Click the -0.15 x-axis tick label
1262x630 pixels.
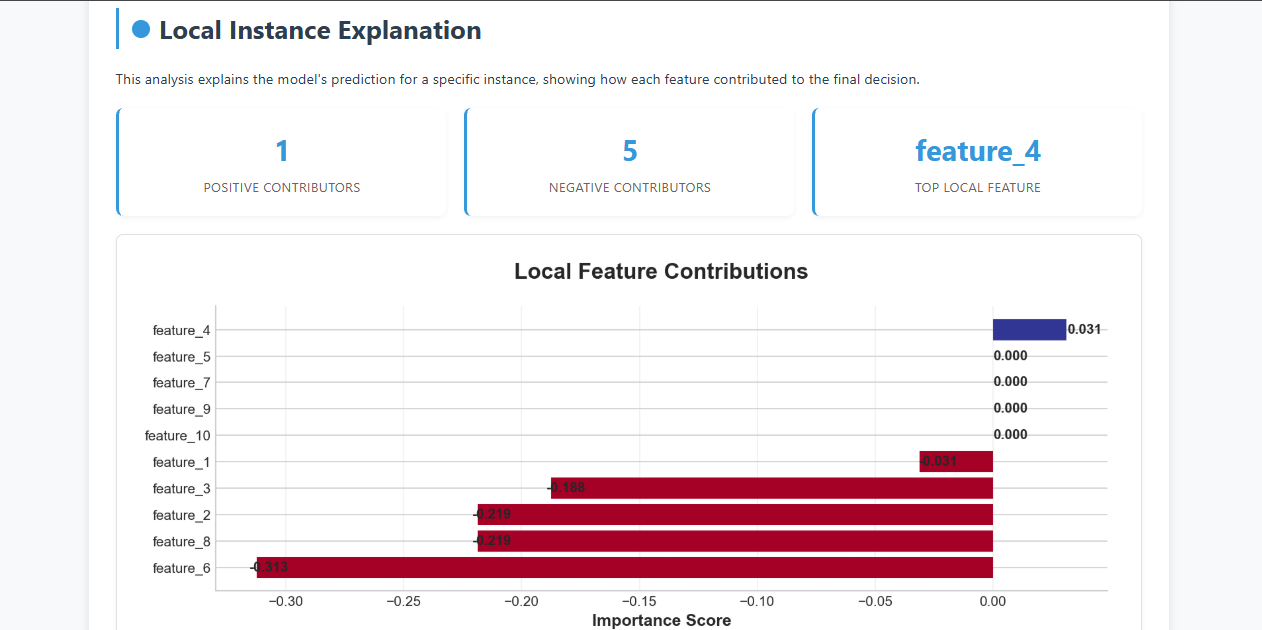tap(639, 602)
